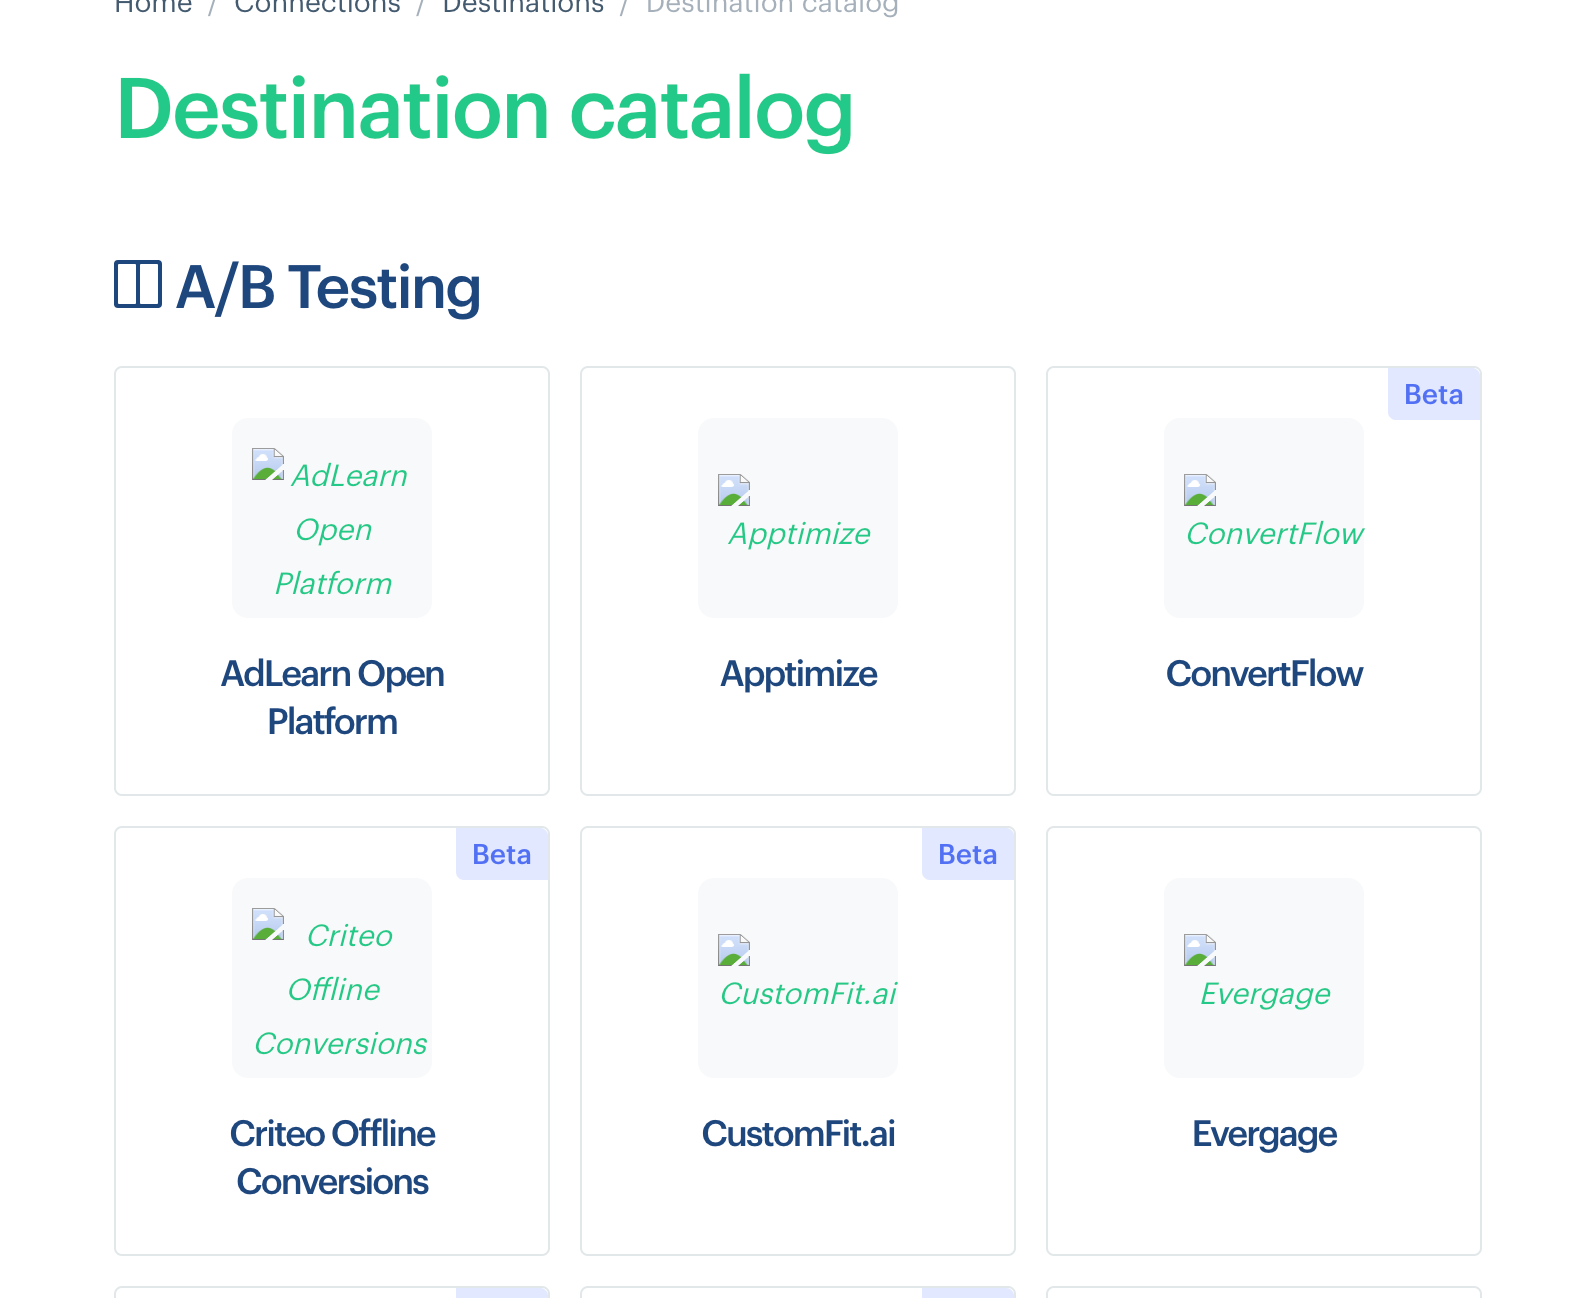Open the ConvertFlow destination title

click(1264, 674)
